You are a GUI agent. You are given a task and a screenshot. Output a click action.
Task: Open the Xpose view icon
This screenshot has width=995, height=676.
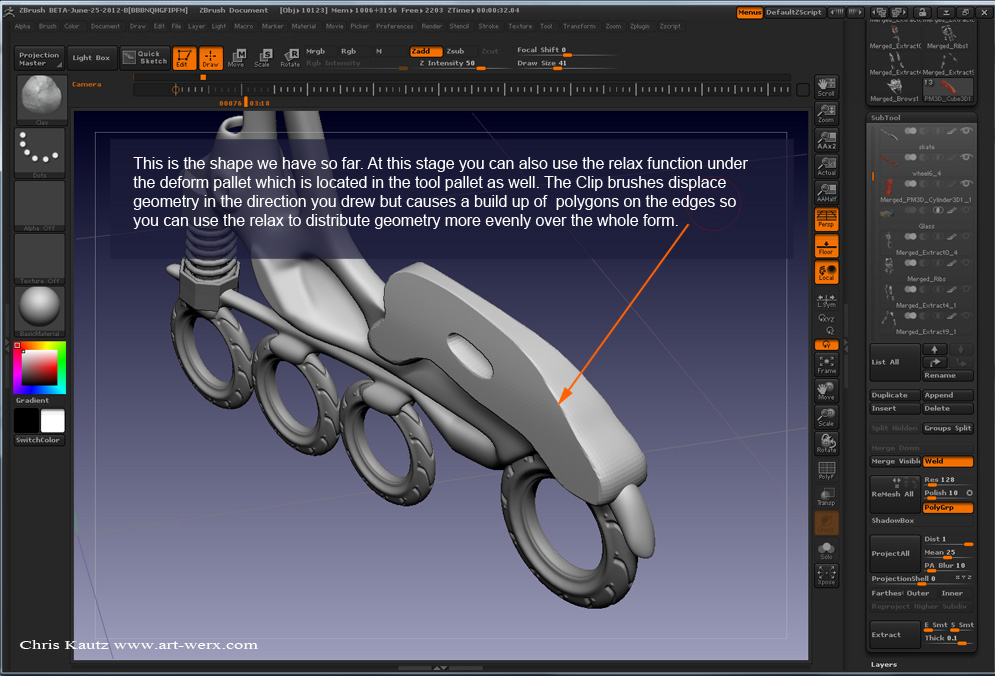[826, 575]
